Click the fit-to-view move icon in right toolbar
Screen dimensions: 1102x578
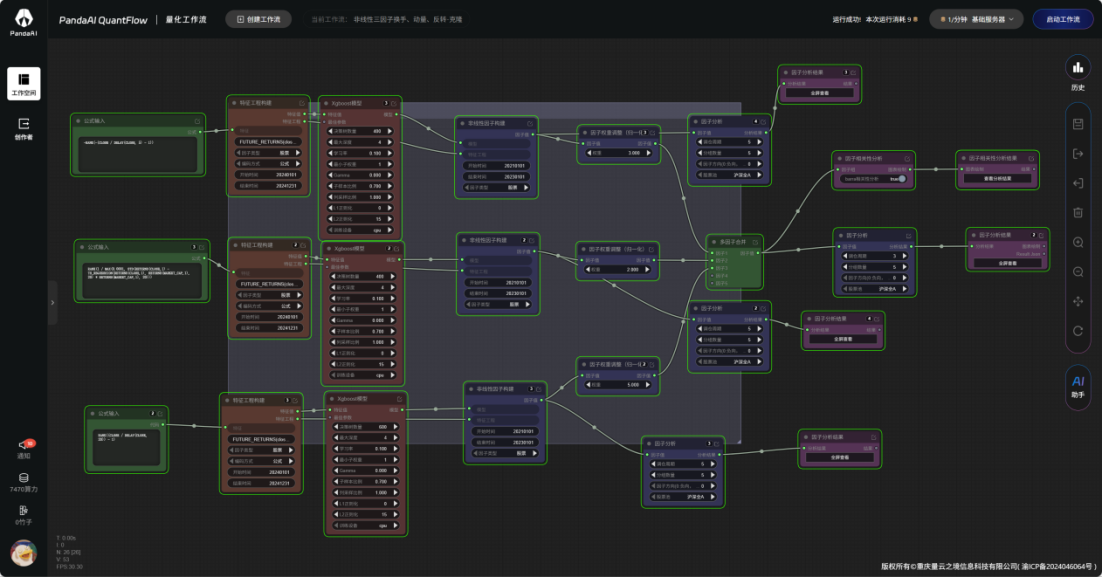pos(1078,301)
